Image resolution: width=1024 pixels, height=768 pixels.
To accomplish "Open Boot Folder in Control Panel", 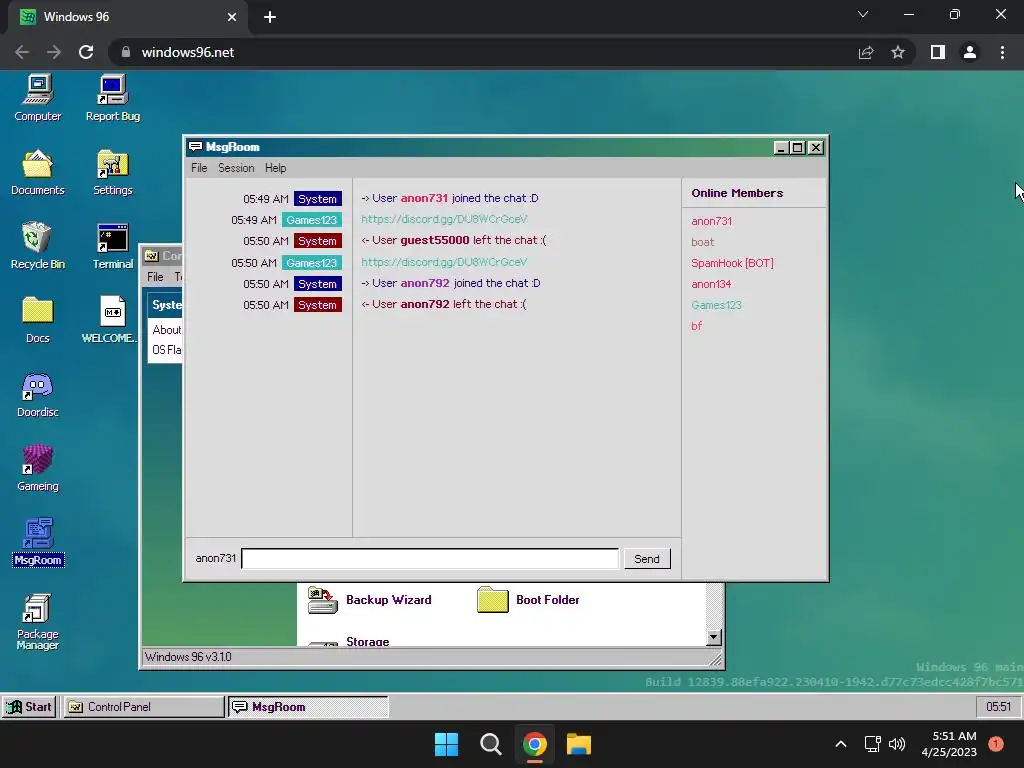I will coord(528,600).
